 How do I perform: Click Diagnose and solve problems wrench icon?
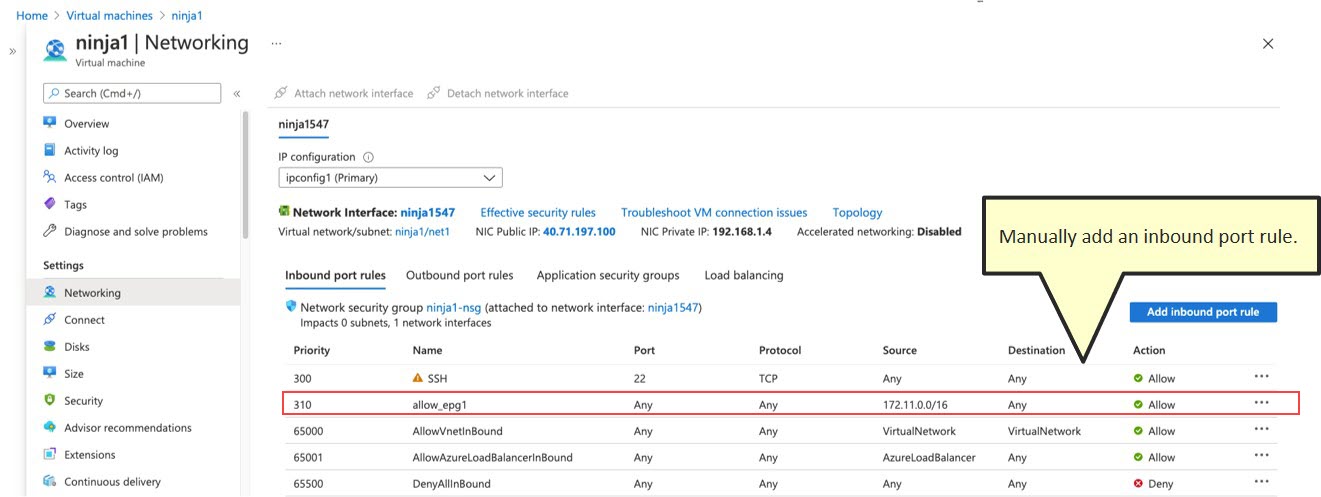(50, 231)
